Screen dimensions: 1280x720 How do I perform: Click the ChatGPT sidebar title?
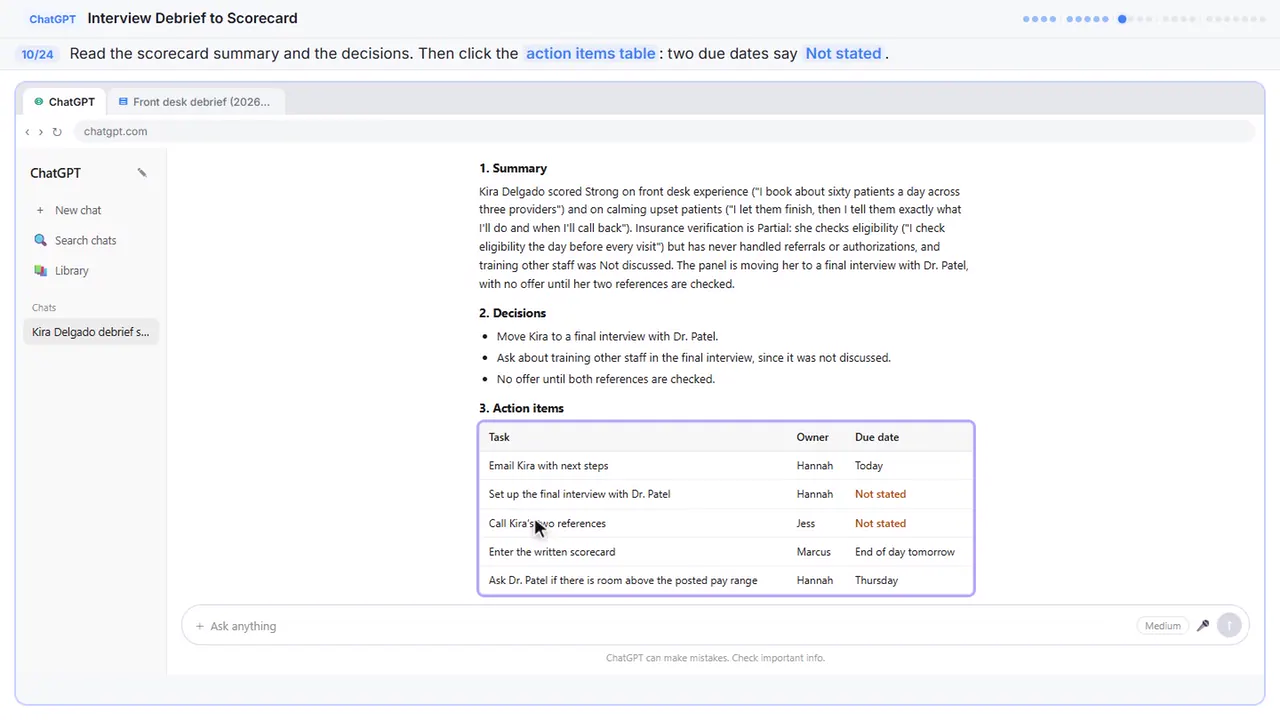tap(55, 173)
